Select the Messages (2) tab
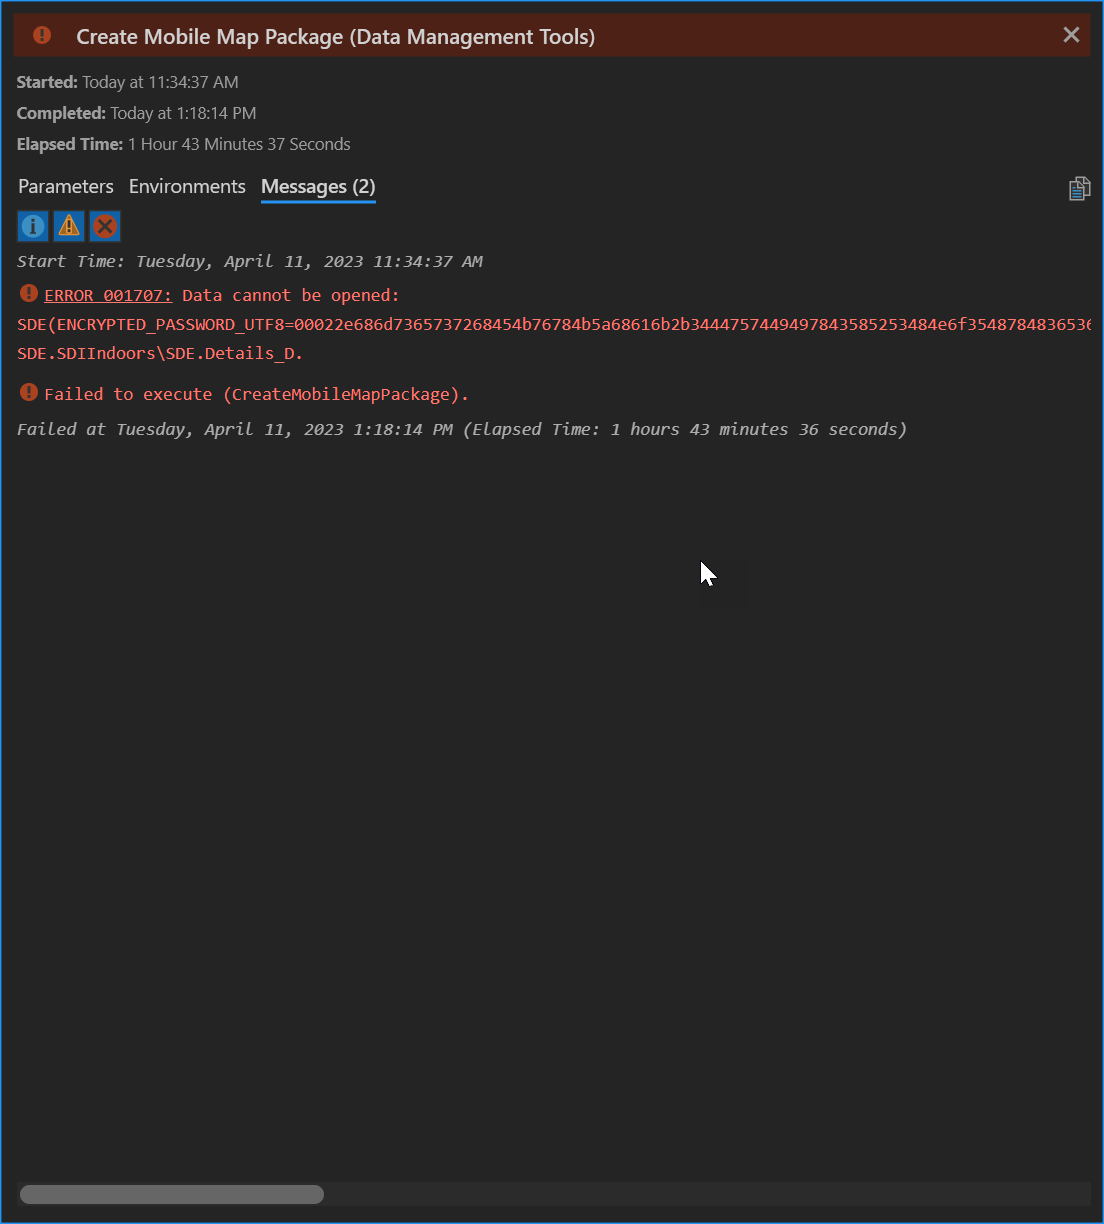 pyautogui.click(x=318, y=187)
